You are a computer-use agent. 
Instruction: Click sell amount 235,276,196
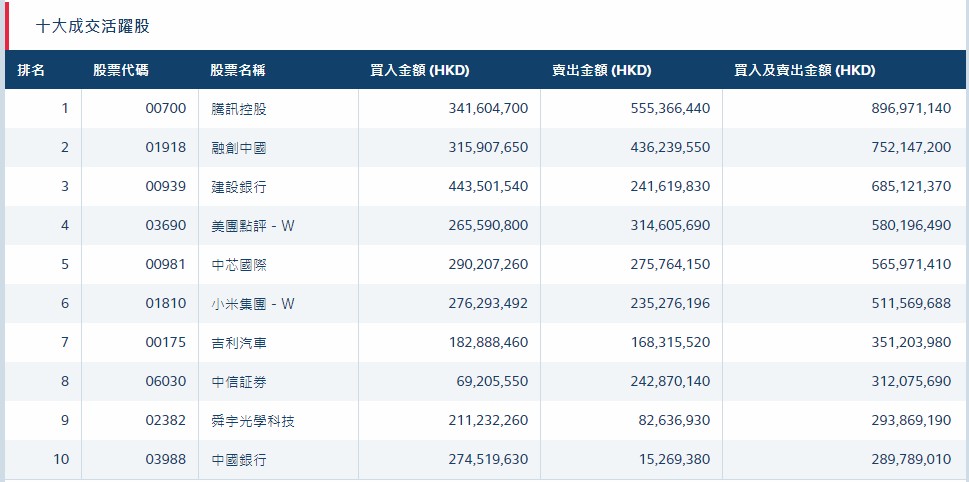(671, 303)
